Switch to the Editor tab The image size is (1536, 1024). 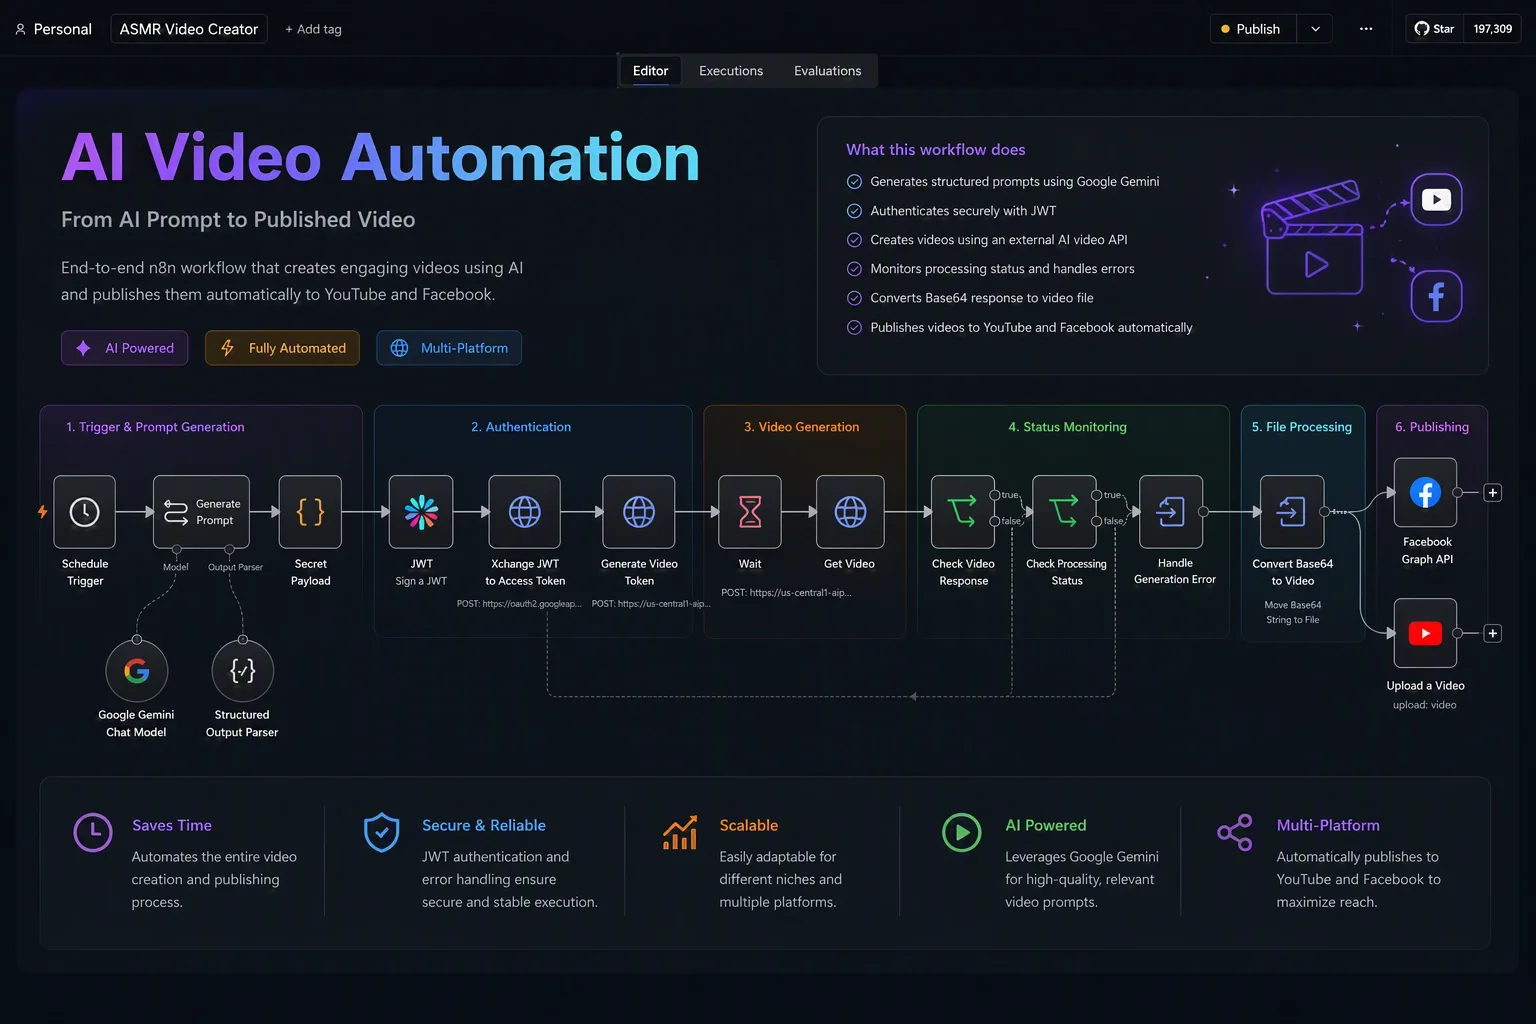(650, 71)
